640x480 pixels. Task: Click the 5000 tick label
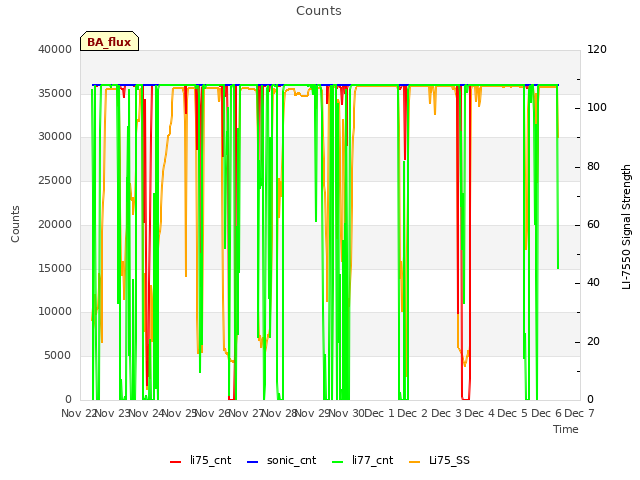pyautogui.click(x=58, y=356)
